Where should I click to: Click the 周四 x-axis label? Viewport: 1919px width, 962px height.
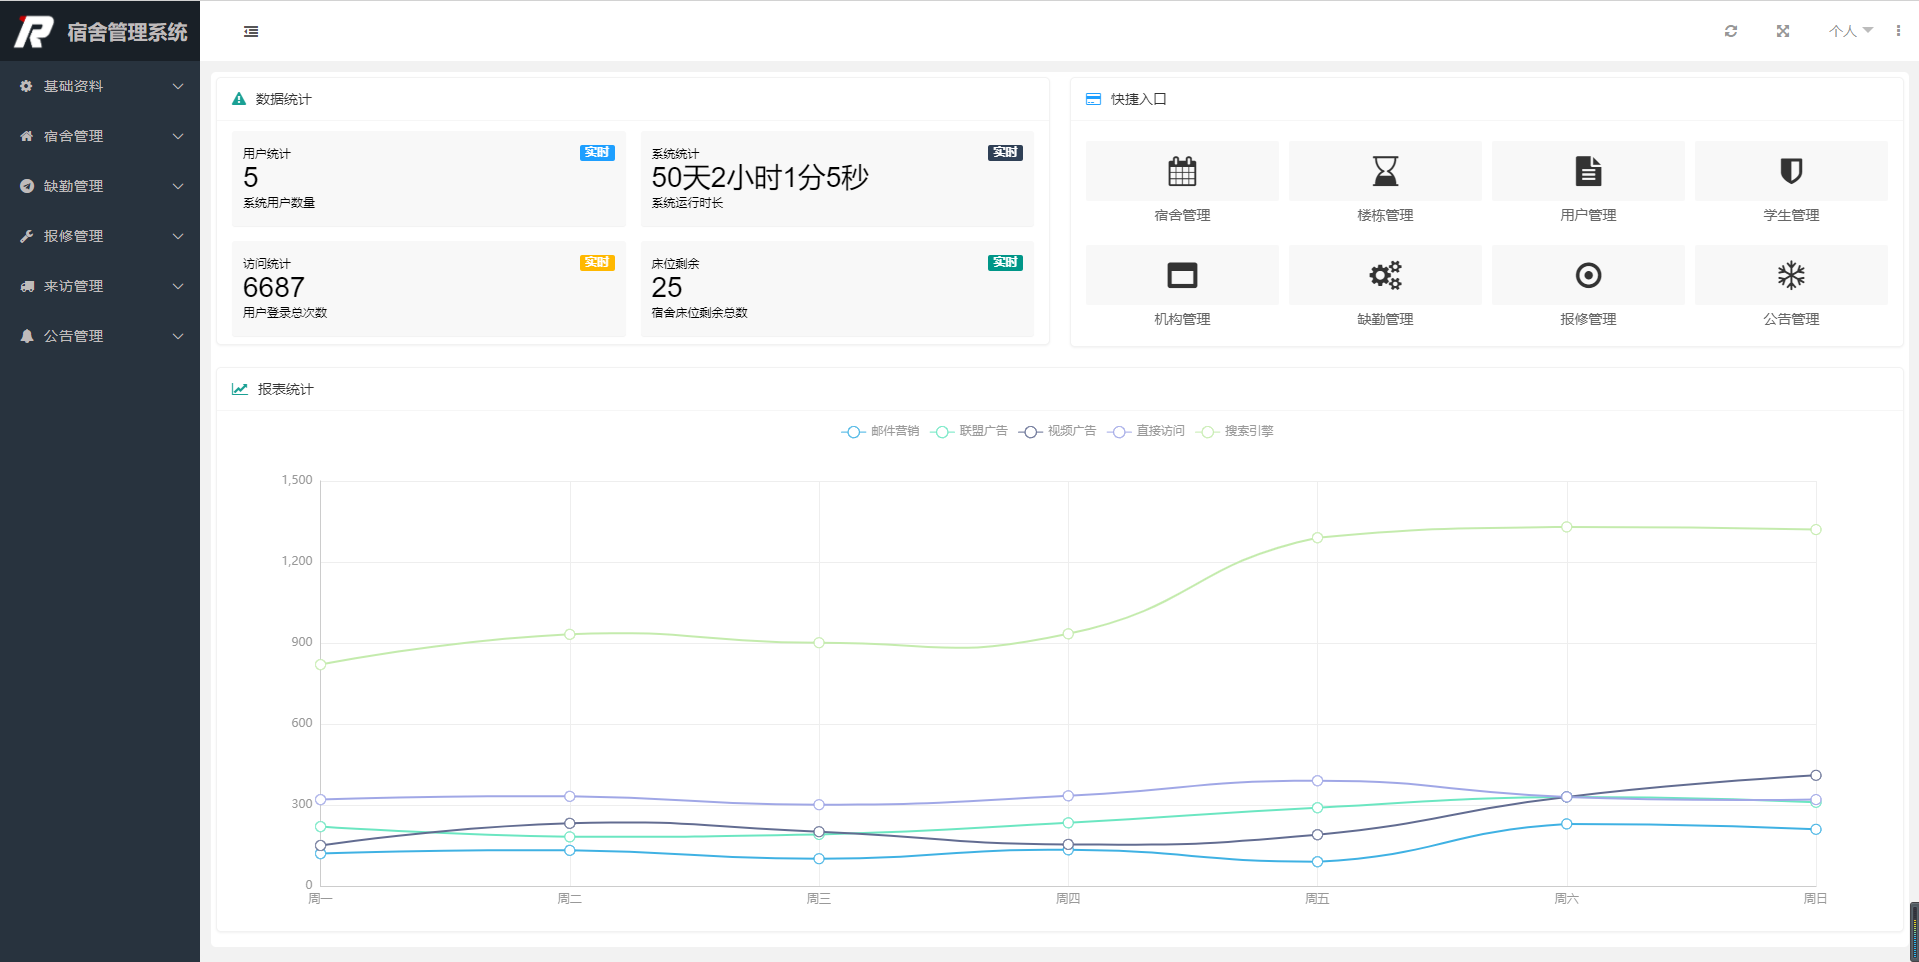(x=1068, y=899)
